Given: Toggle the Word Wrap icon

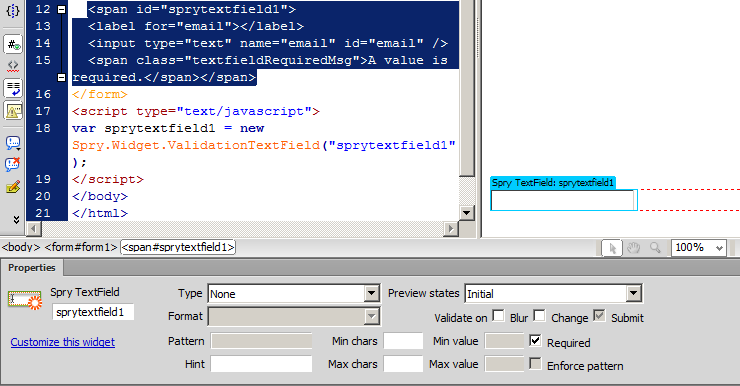Looking at the screenshot, I should [x=13, y=88].
